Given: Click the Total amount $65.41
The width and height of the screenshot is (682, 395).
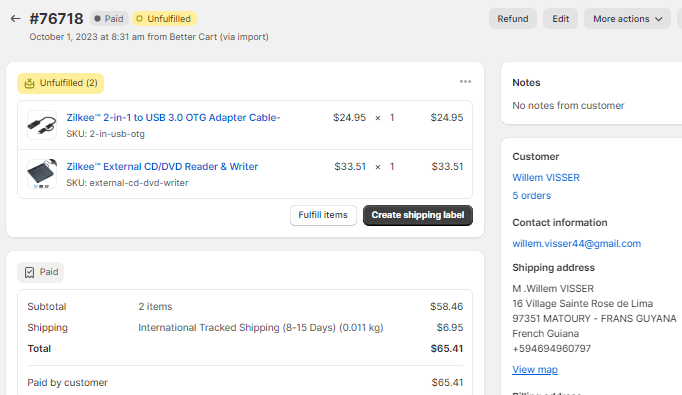Looking at the screenshot, I should [x=447, y=349].
